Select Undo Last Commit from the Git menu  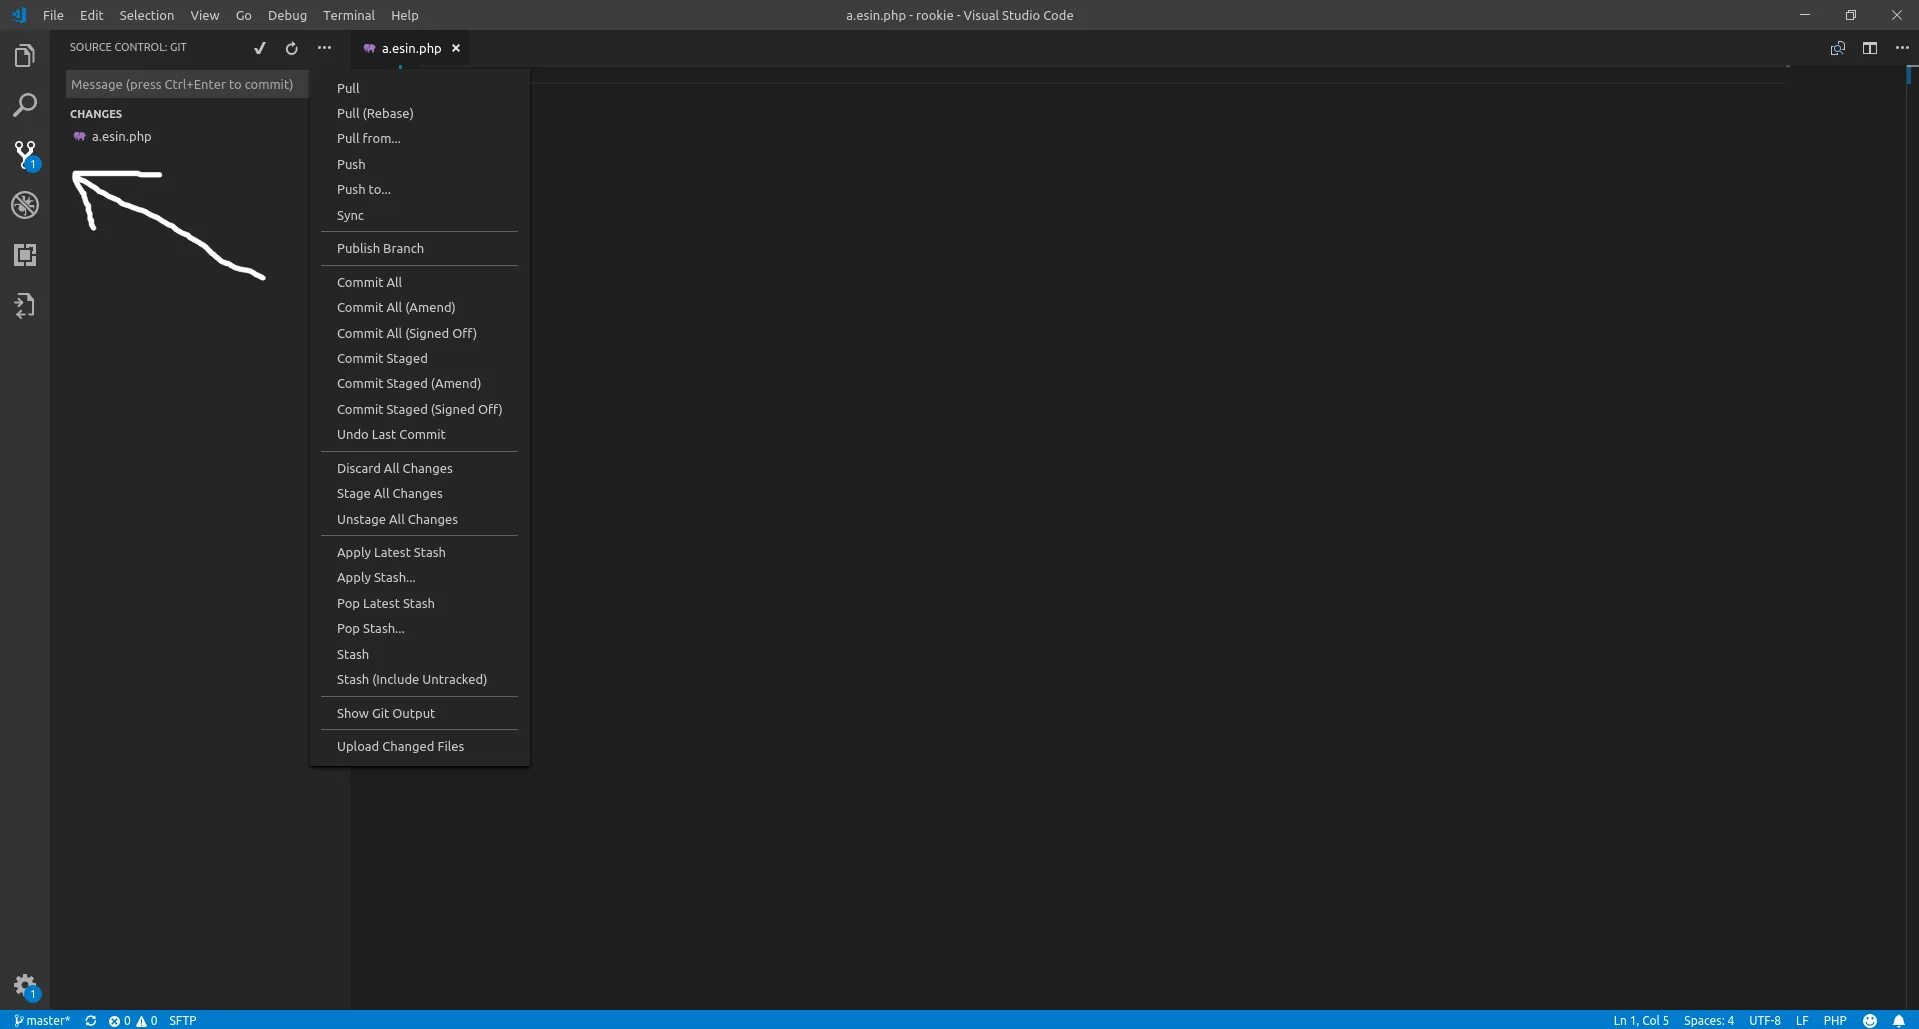pyautogui.click(x=391, y=434)
